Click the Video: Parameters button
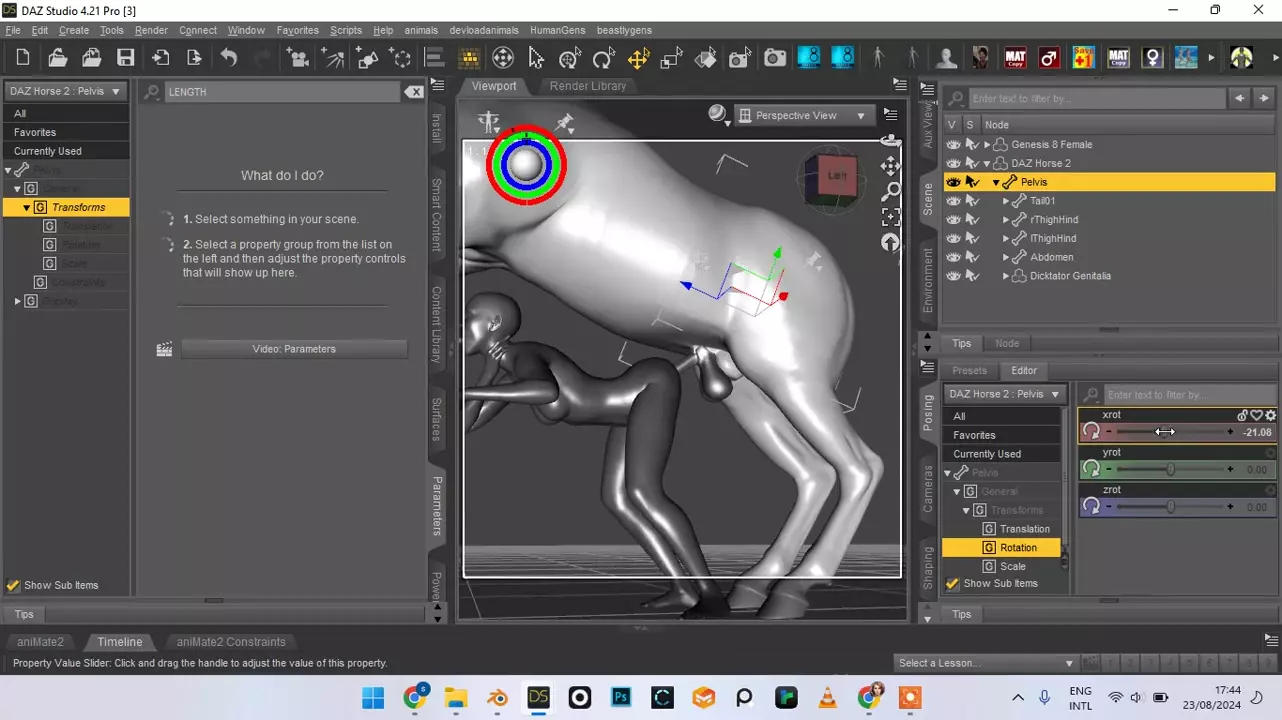The width and height of the screenshot is (1282, 720). [x=294, y=349]
